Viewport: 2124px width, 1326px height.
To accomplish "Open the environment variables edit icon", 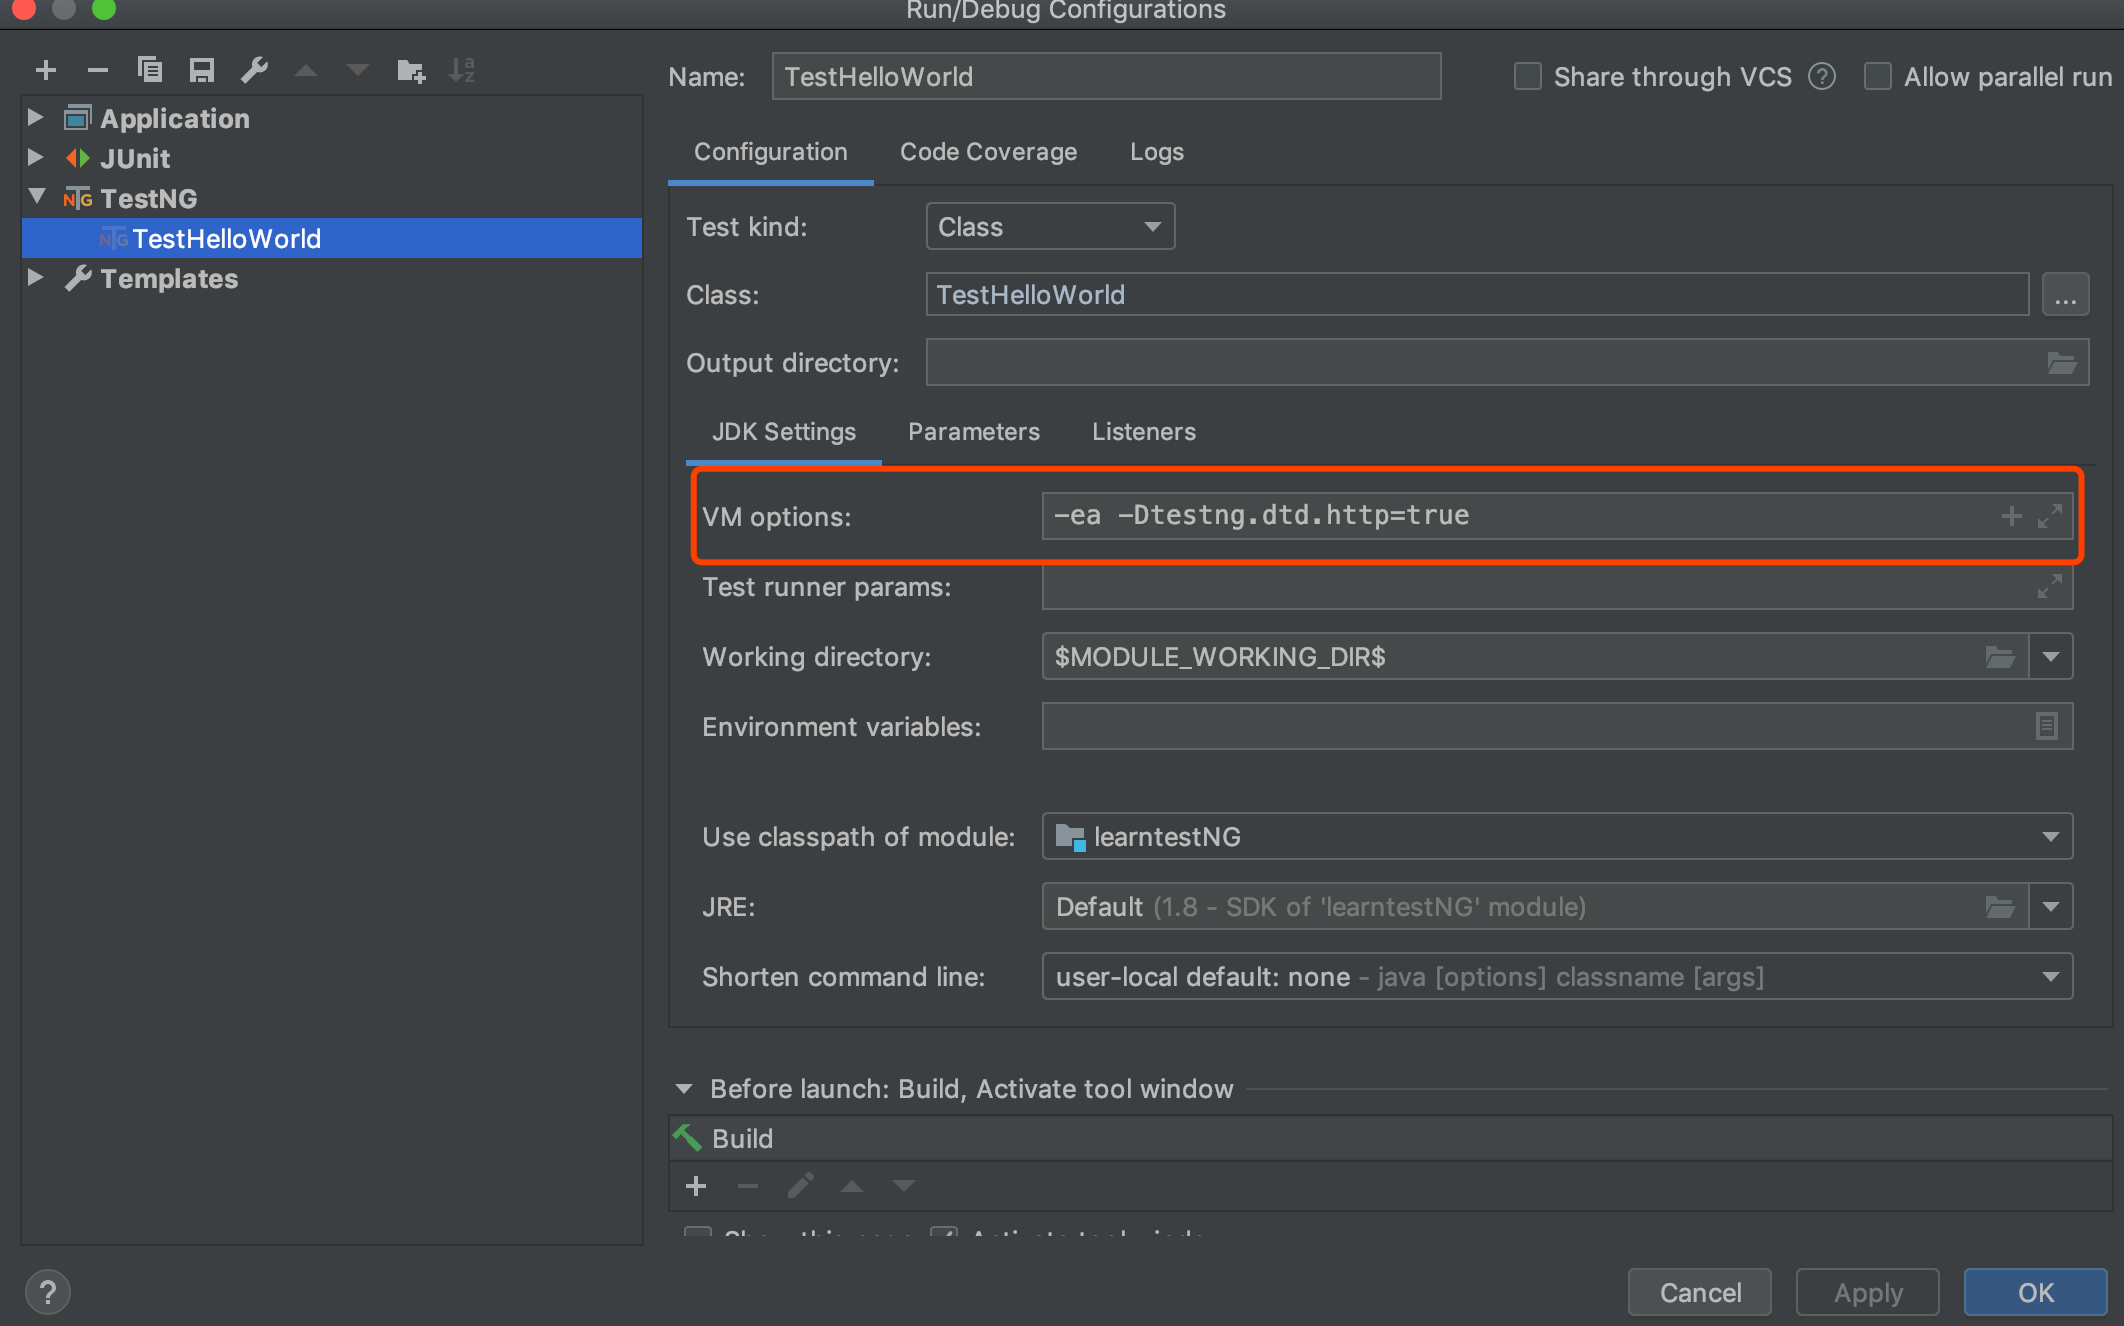I will [2046, 726].
